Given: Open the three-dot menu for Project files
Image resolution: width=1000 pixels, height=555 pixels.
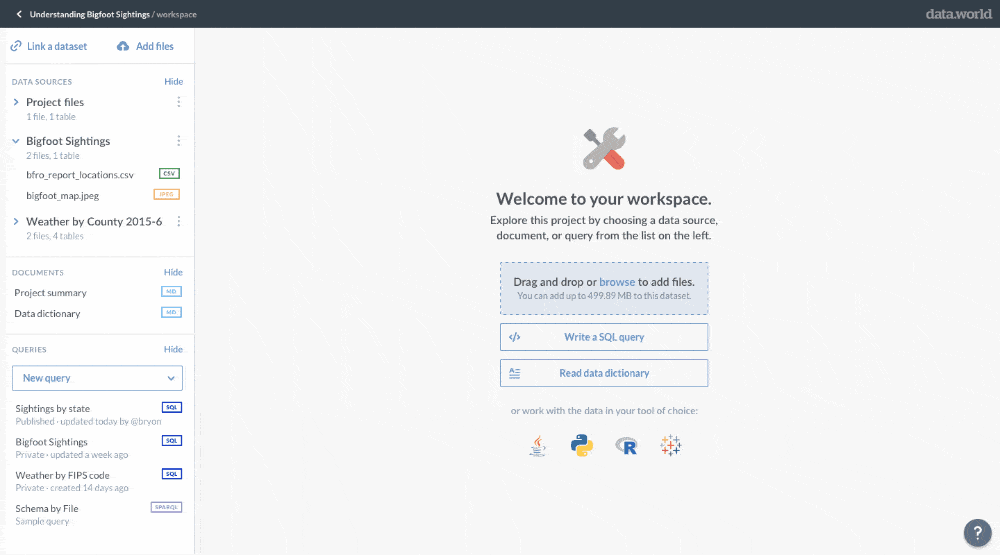Looking at the screenshot, I should coord(179,102).
